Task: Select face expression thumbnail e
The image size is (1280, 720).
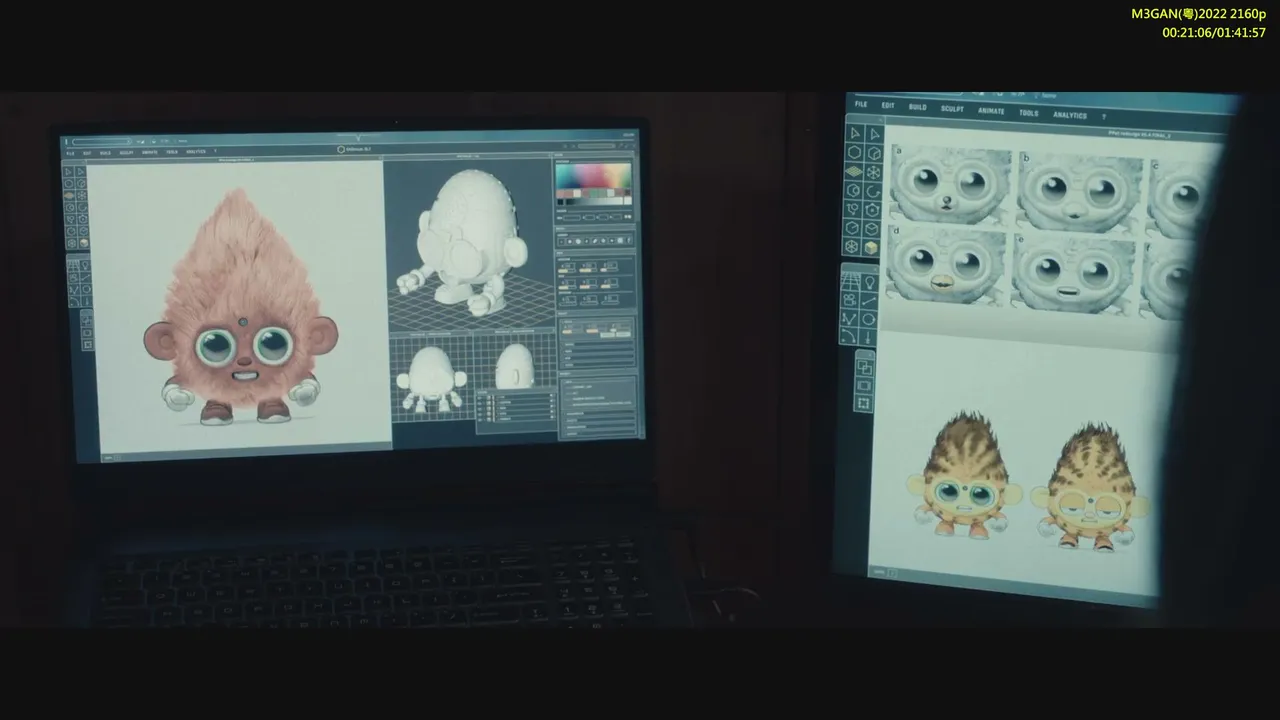Action: click(x=1073, y=274)
